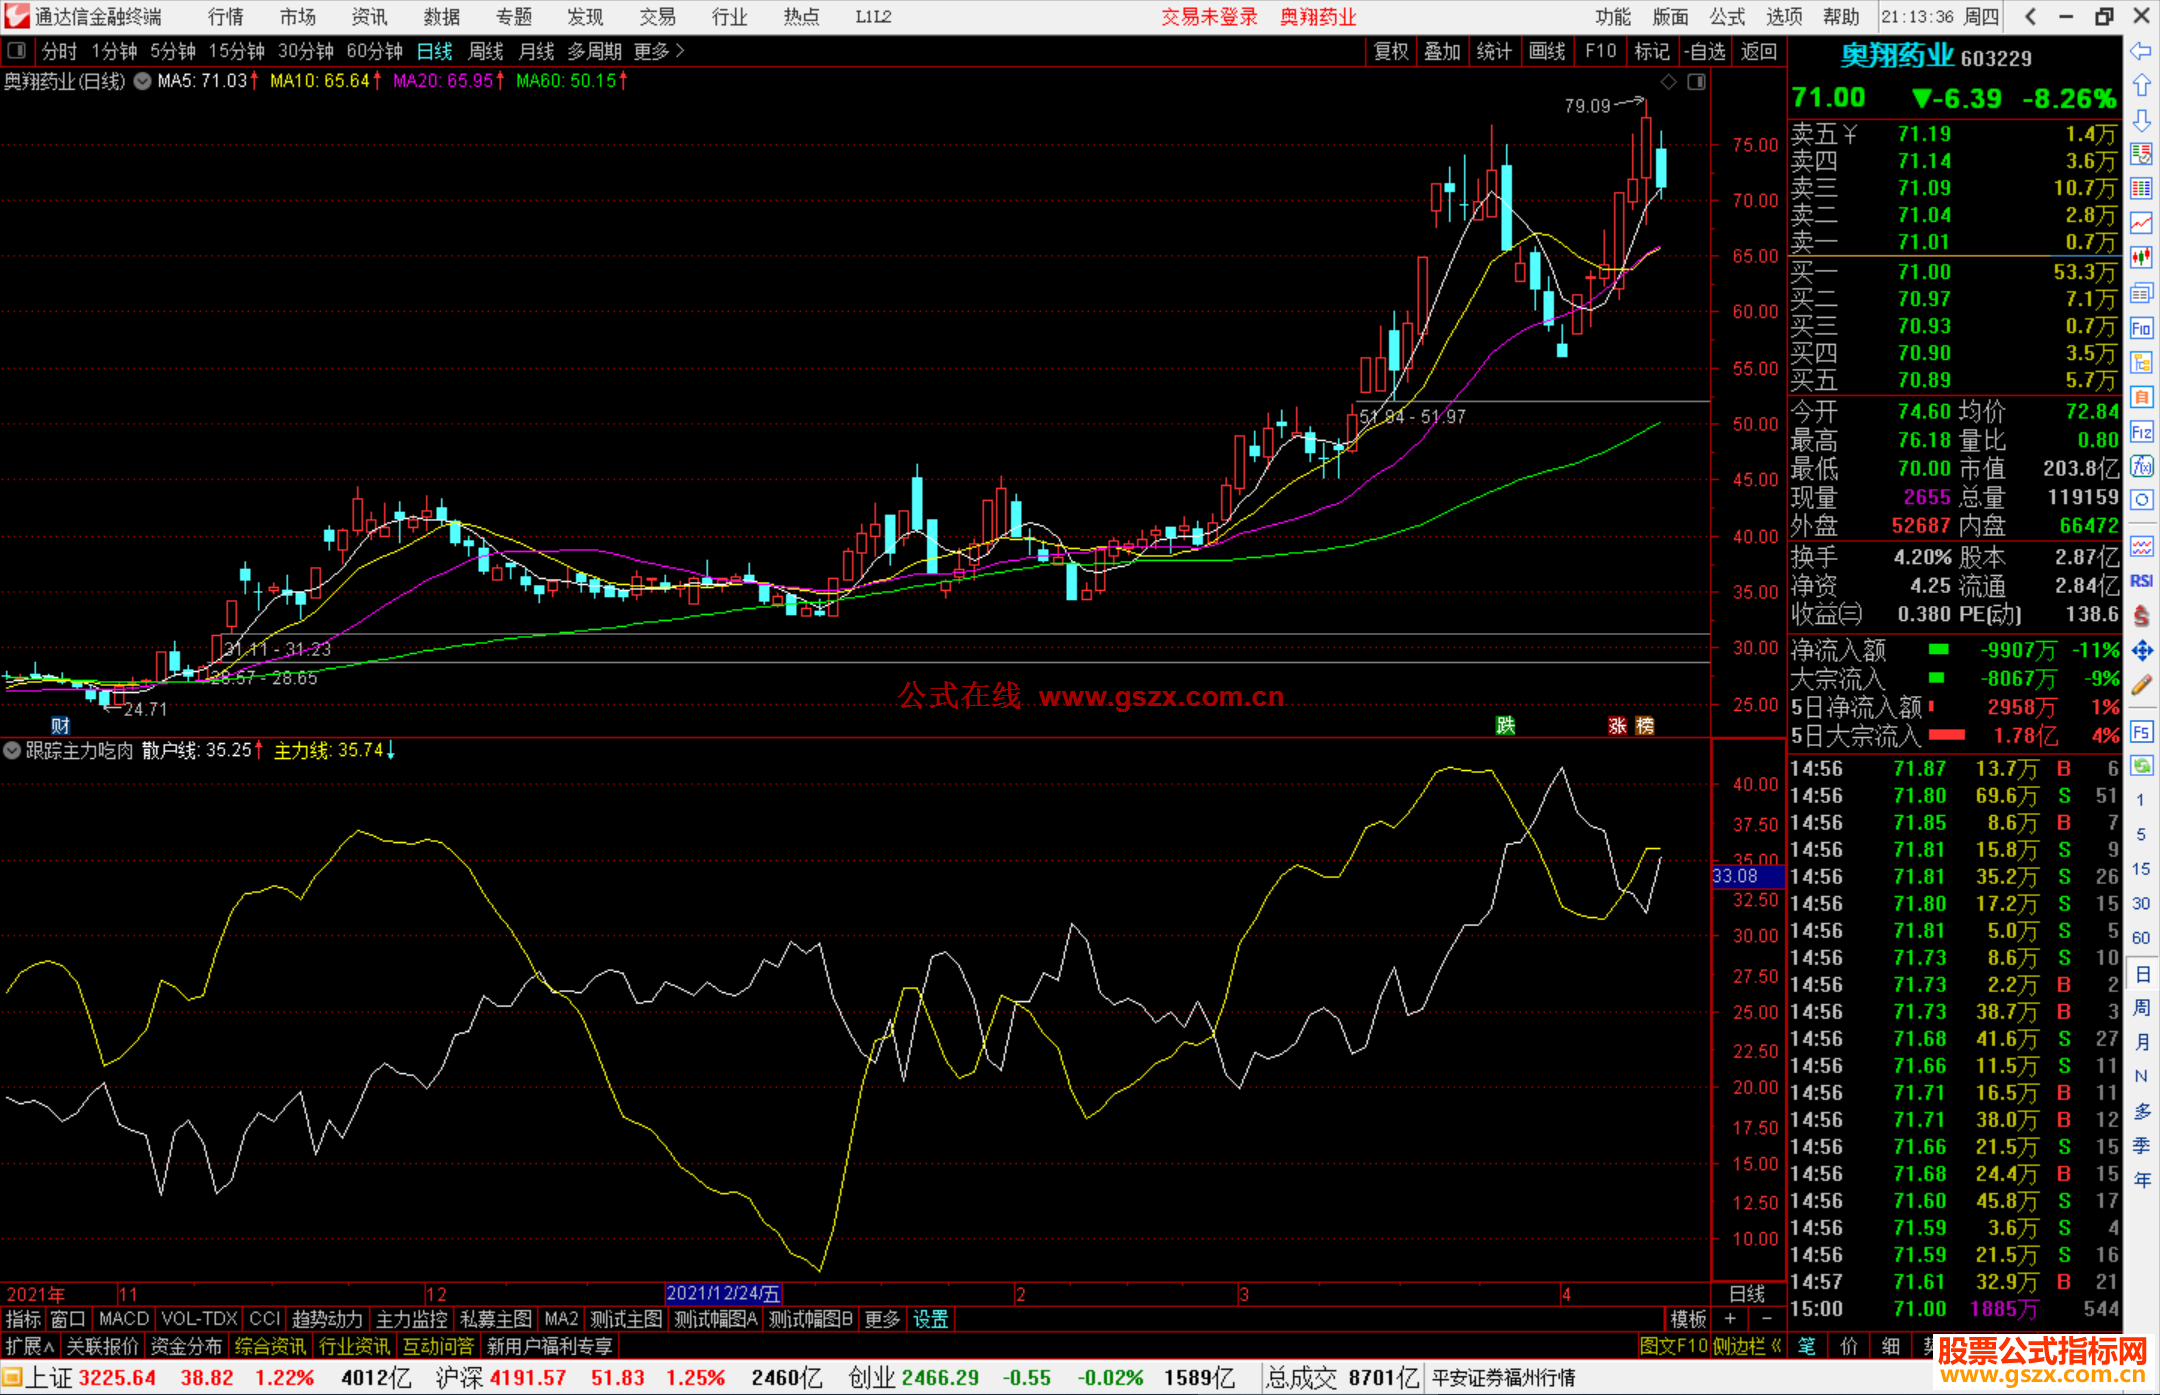
Task: Open the -自选 watchlist dropdown
Action: (x=1706, y=51)
